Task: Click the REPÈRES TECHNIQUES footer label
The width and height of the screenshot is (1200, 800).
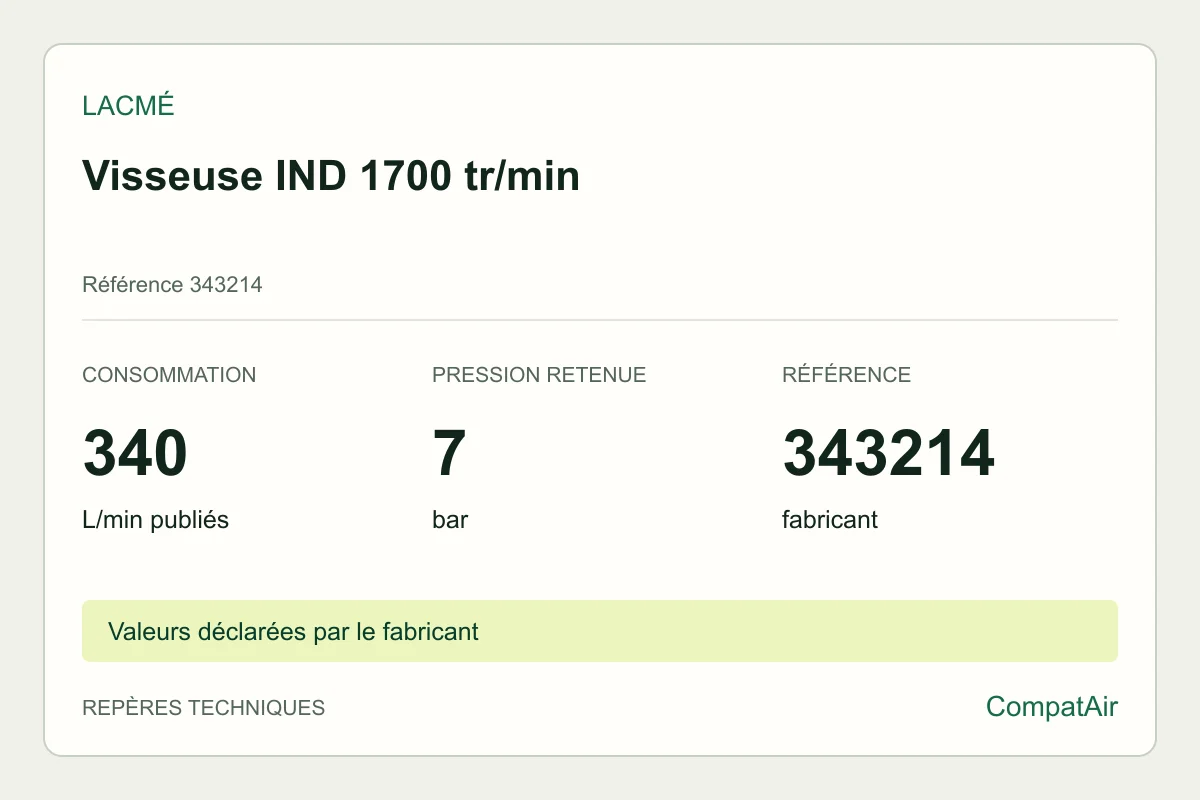Action: (203, 708)
